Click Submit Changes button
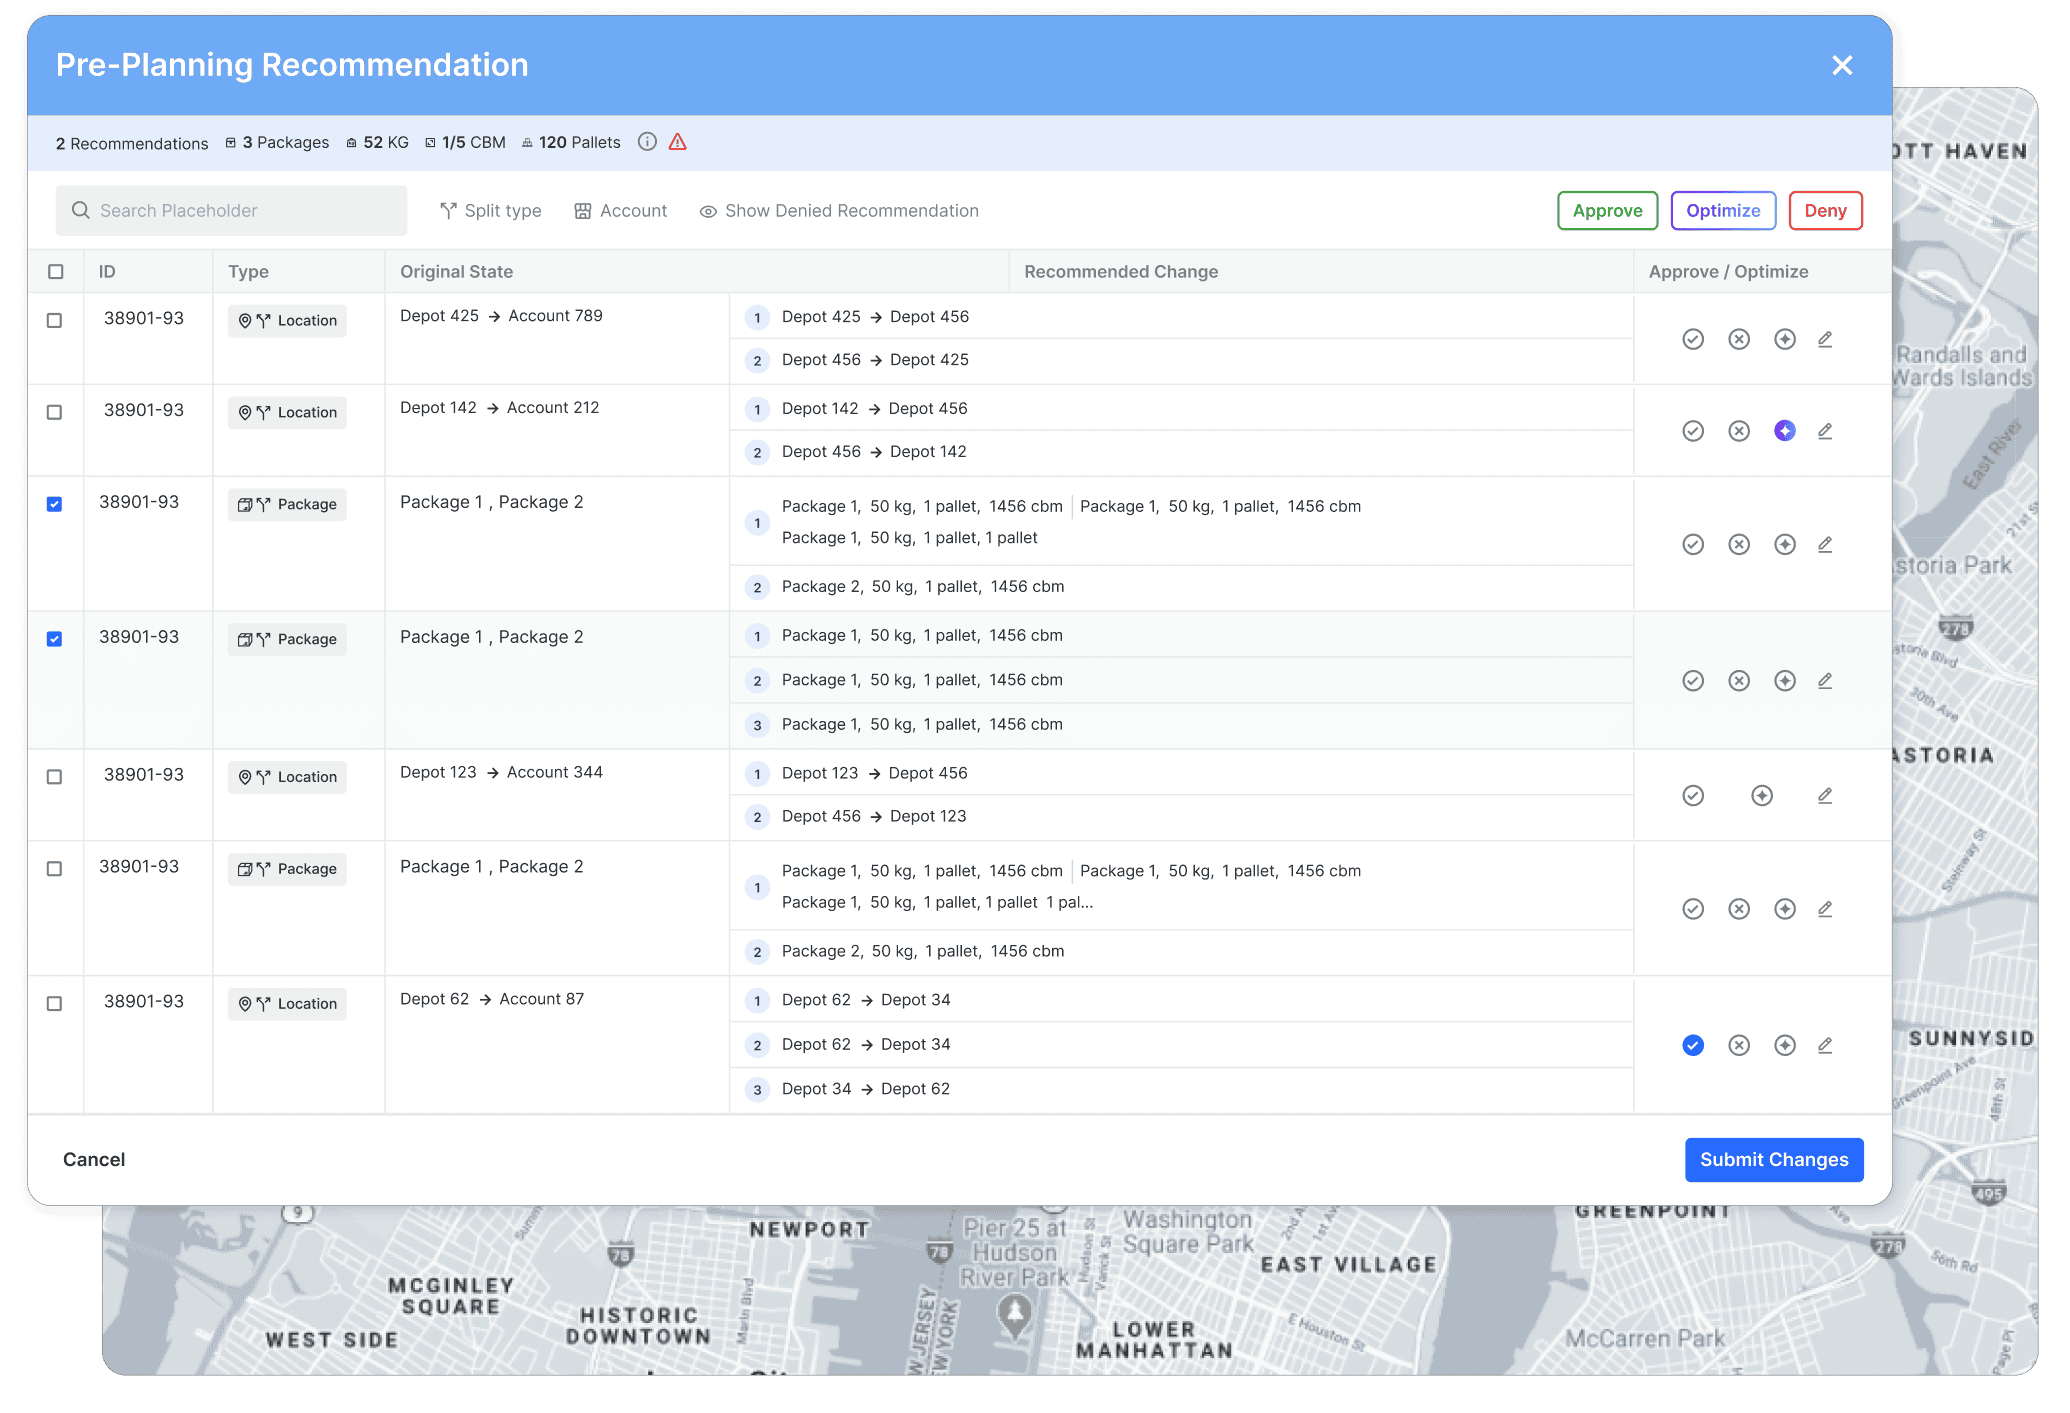Viewport: 2070px width, 1413px height. pyautogui.click(x=1774, y=1160)
